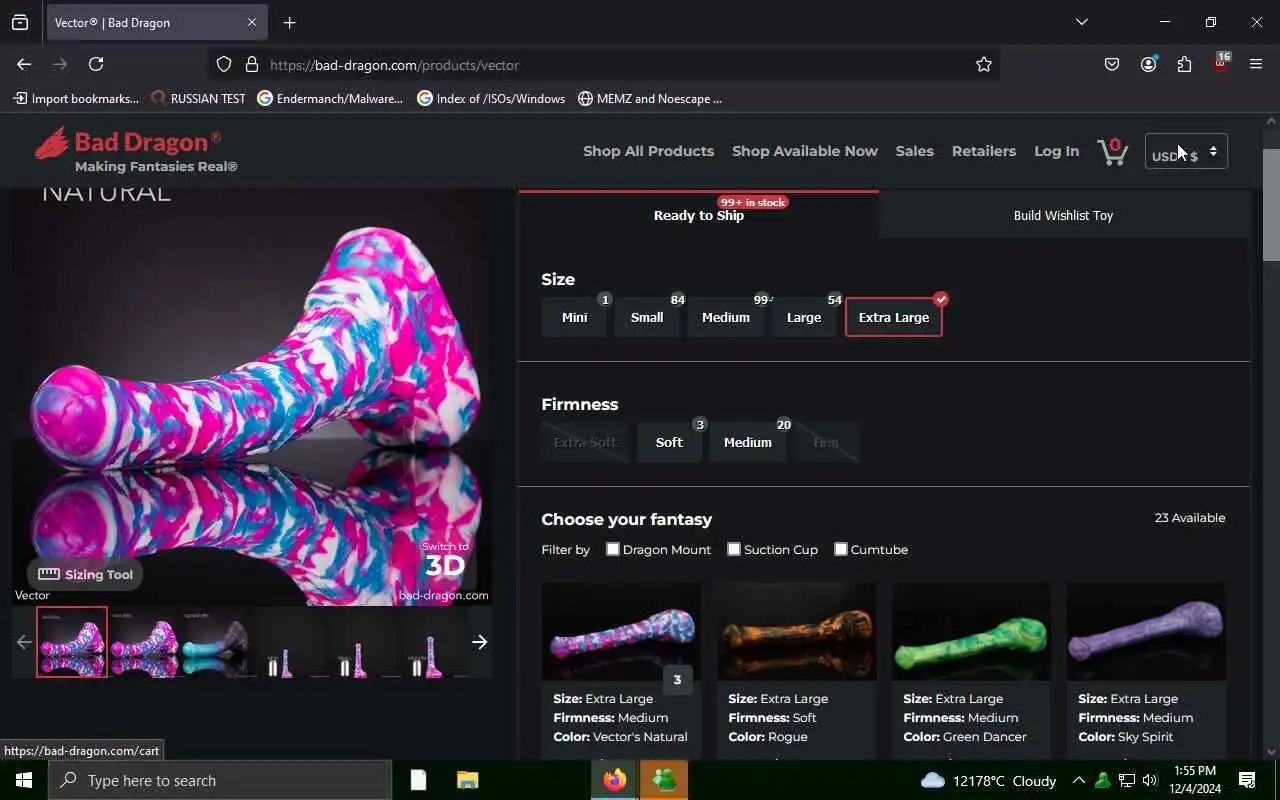Select the Mini size option
Image resolution: width=1280 pixels, height=800 pixels.
click(x=574, y=317)
